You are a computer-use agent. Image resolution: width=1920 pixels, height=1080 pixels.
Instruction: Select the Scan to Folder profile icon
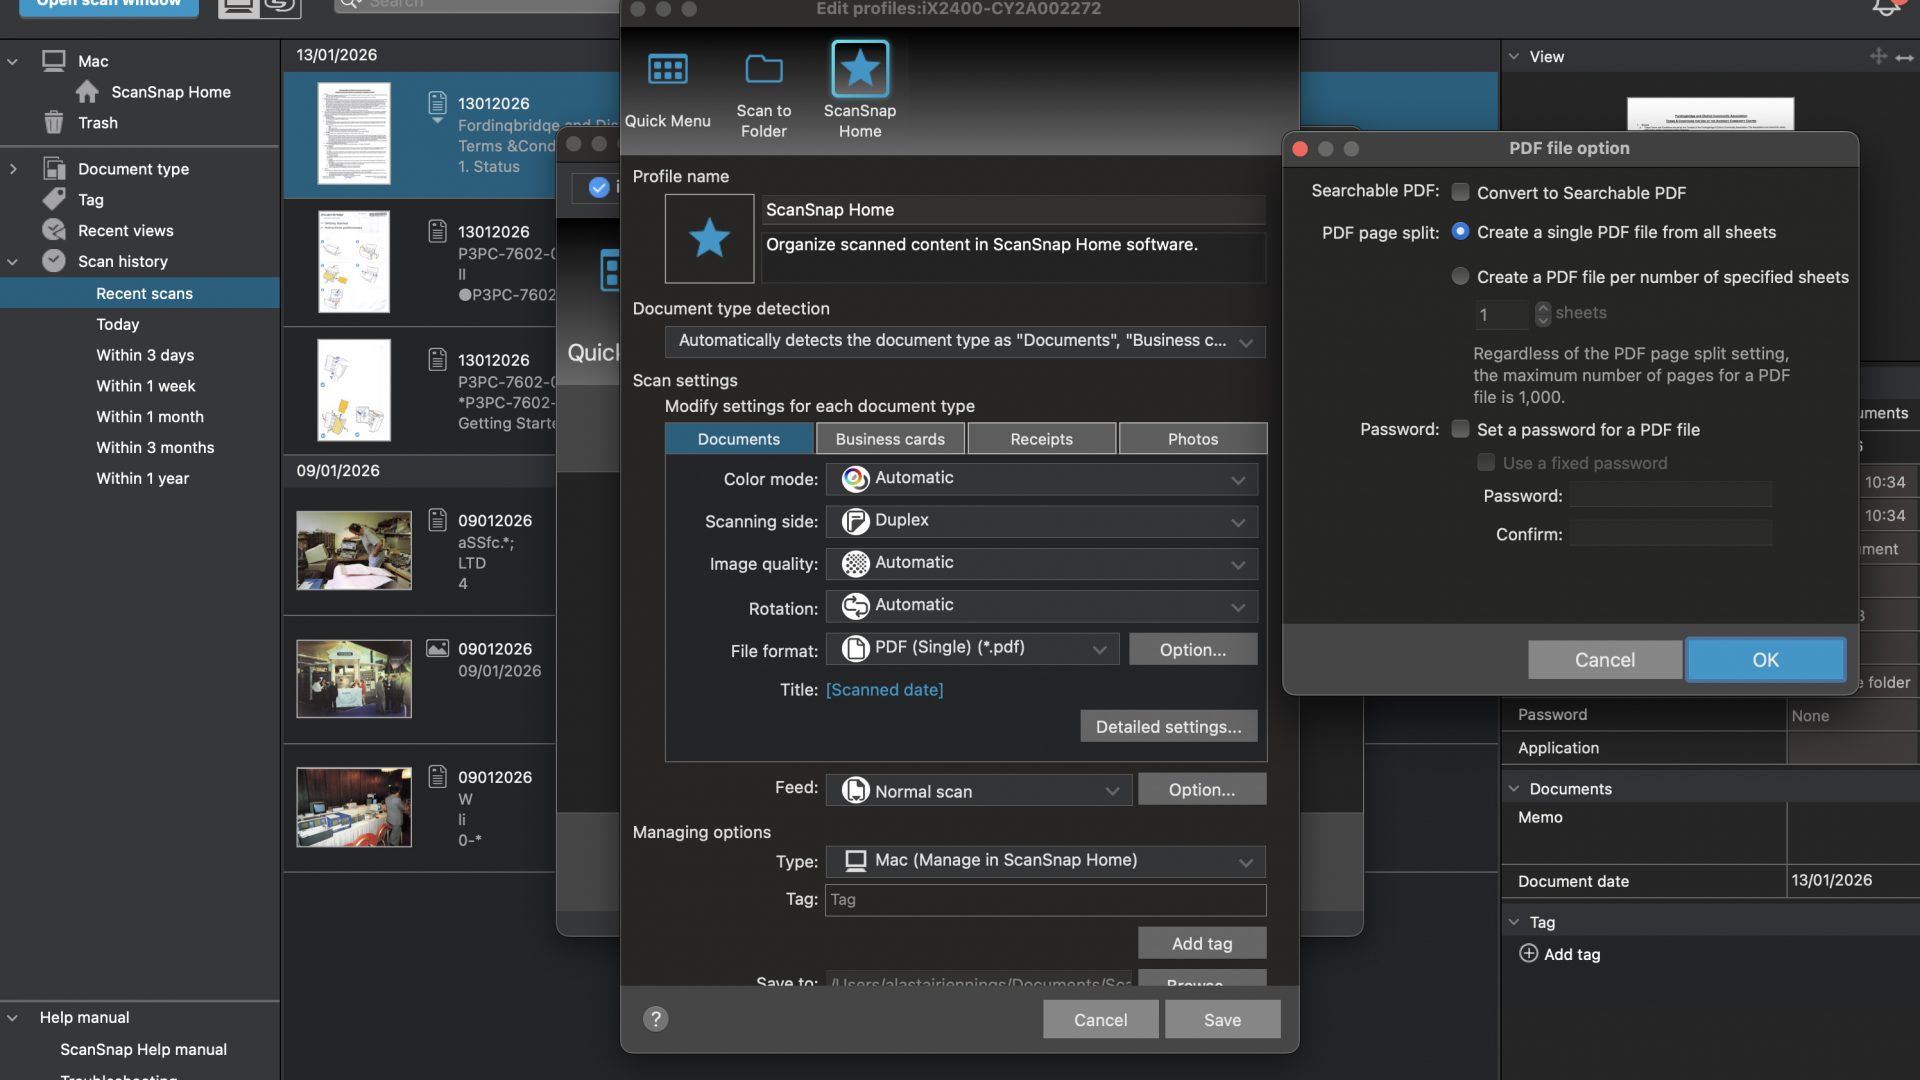tap(763, 70)
